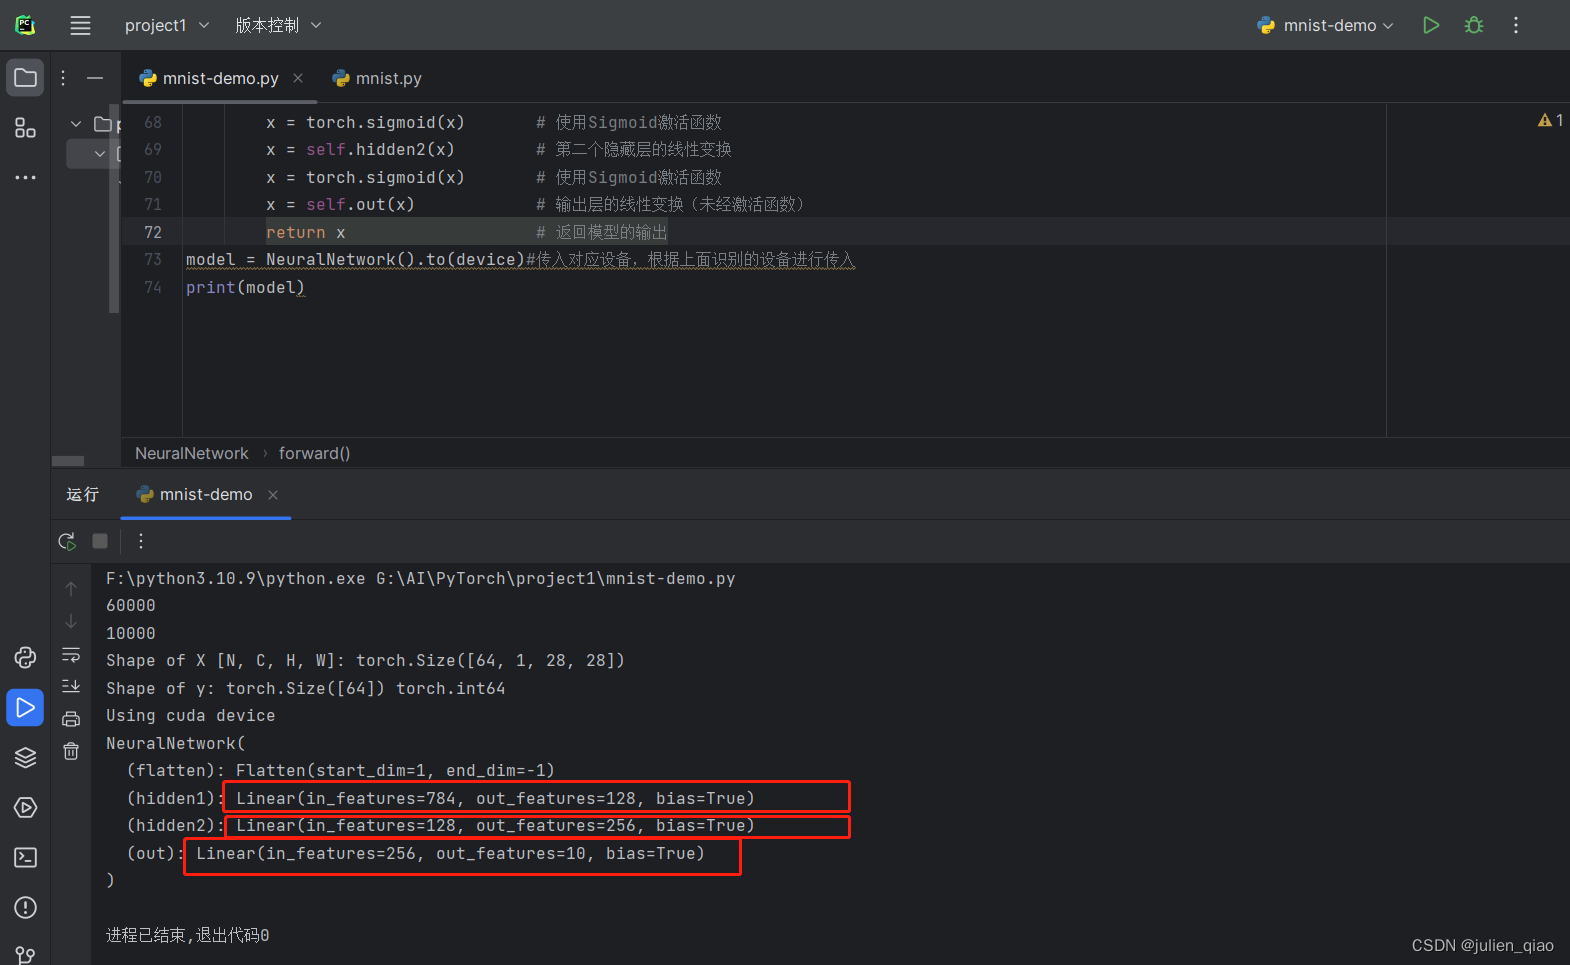Click the PyCharm logo icon
This screenshot has height=965, width=1570.
[x=25, y=25]
